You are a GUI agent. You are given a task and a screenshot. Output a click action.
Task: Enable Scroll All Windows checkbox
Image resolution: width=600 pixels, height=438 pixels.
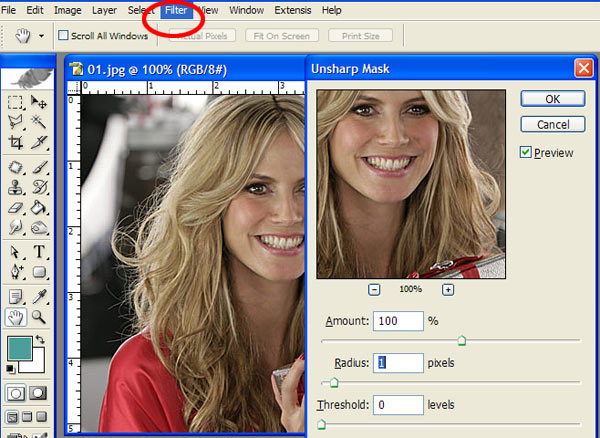[64, 36]
